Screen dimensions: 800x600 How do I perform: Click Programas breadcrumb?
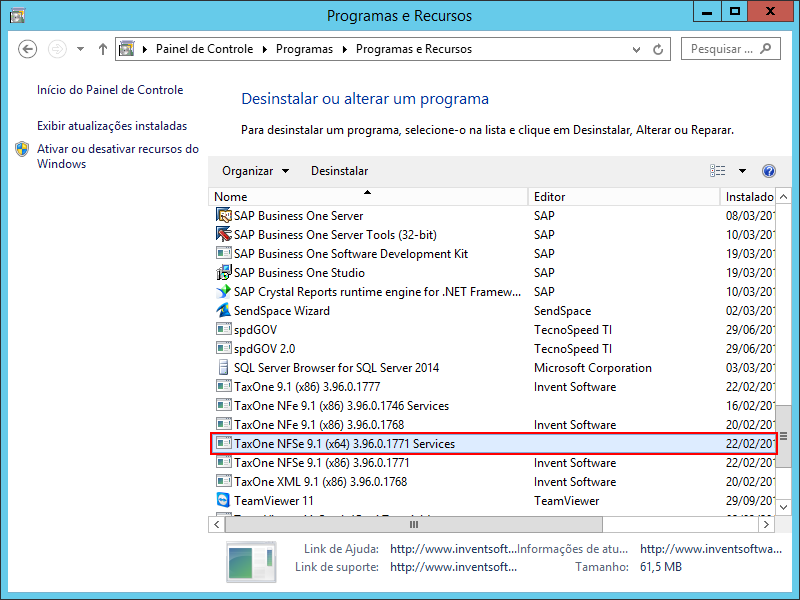304,49
